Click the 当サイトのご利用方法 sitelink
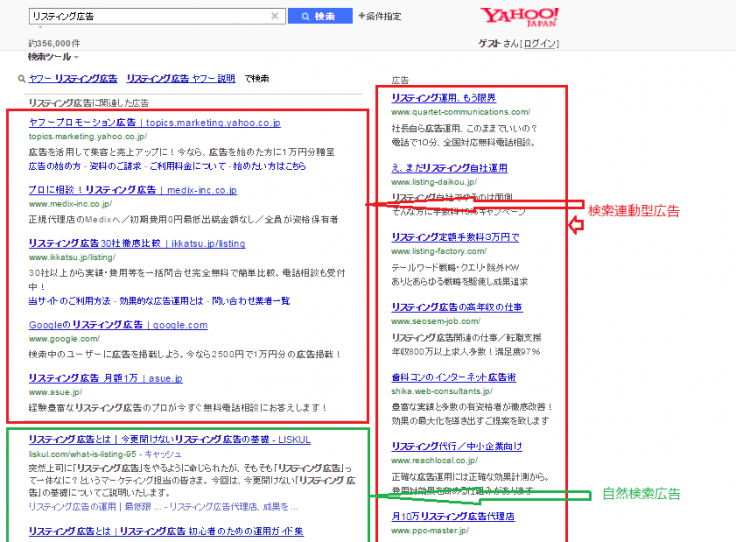 click(x=69, y=301)
